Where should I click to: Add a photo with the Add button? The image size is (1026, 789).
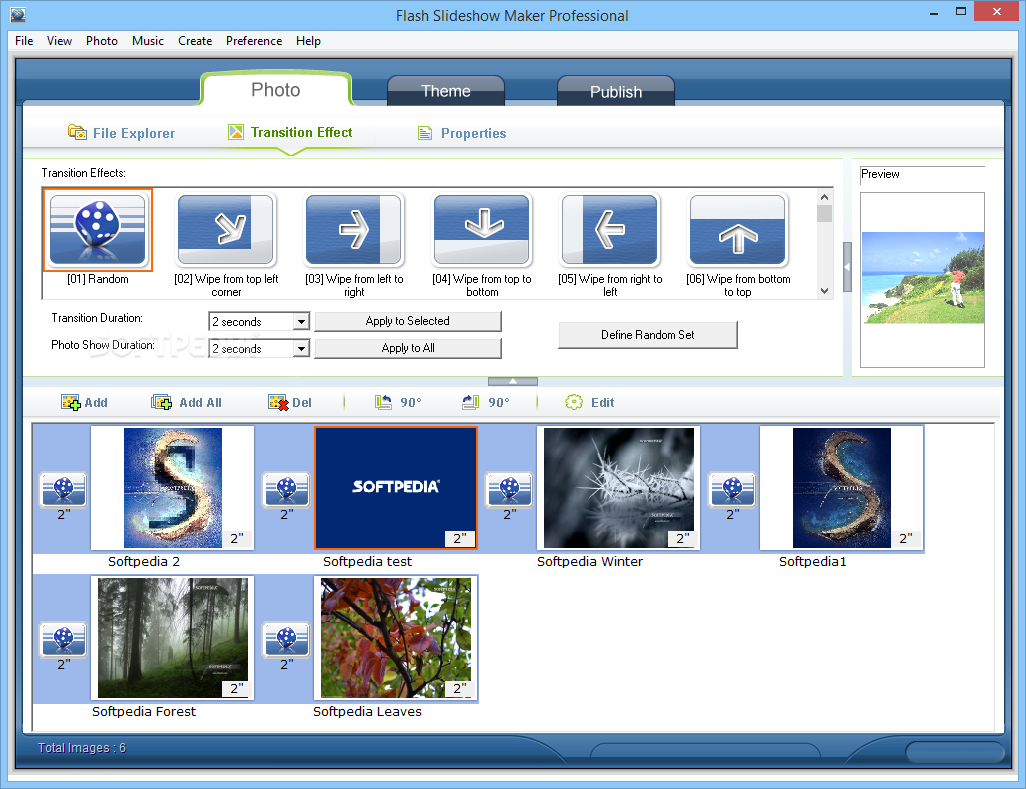[x=84, y=402]
